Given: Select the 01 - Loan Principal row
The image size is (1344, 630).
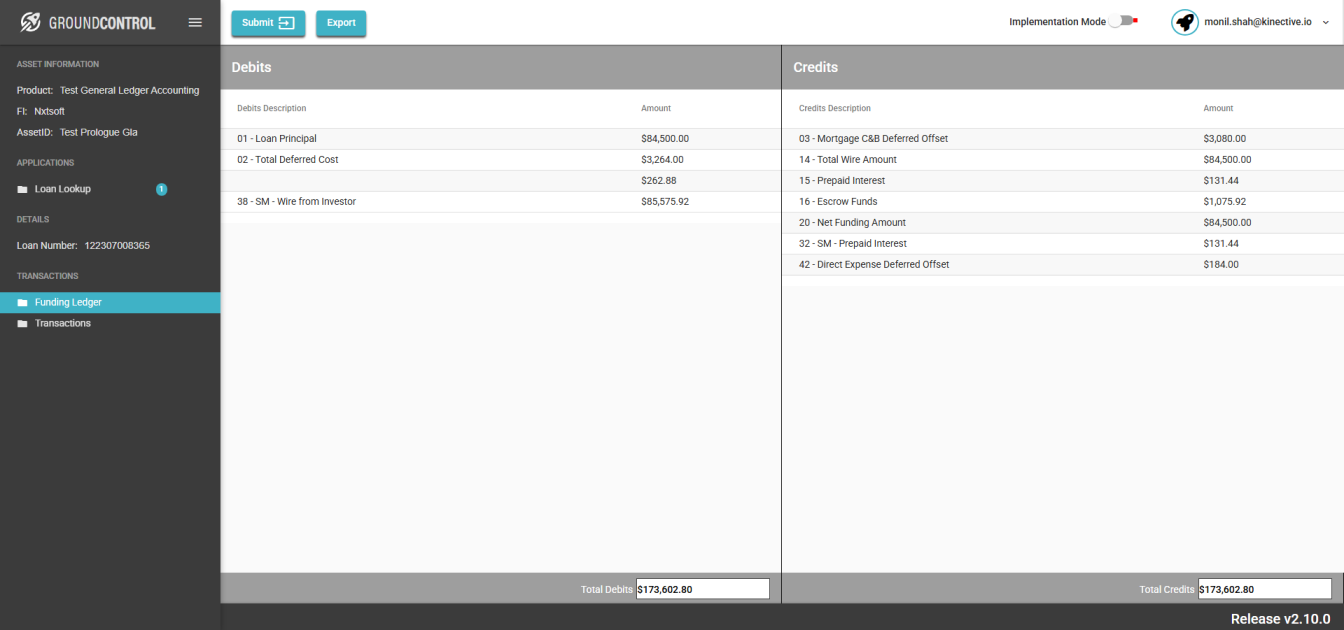Looking at the screenshot, I should click(x=500, y=139).
